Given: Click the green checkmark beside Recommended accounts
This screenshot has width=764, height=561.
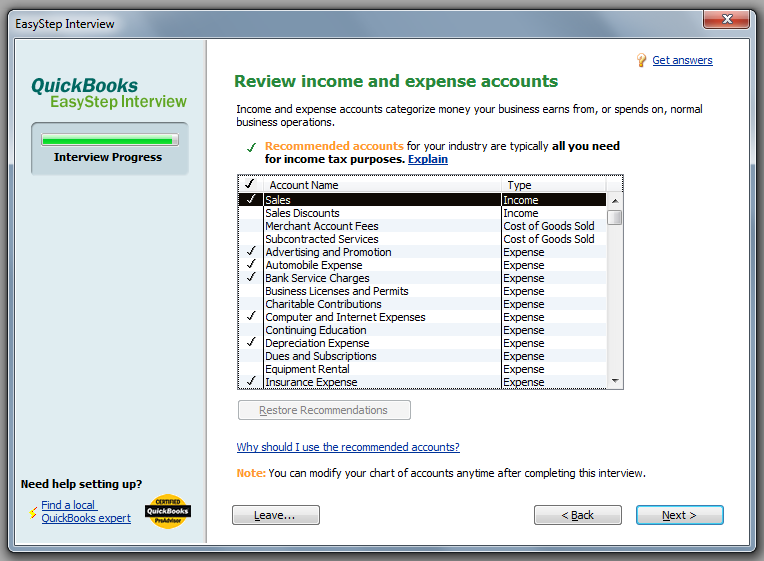Looking at the screenshot, I should click(251, 147).
